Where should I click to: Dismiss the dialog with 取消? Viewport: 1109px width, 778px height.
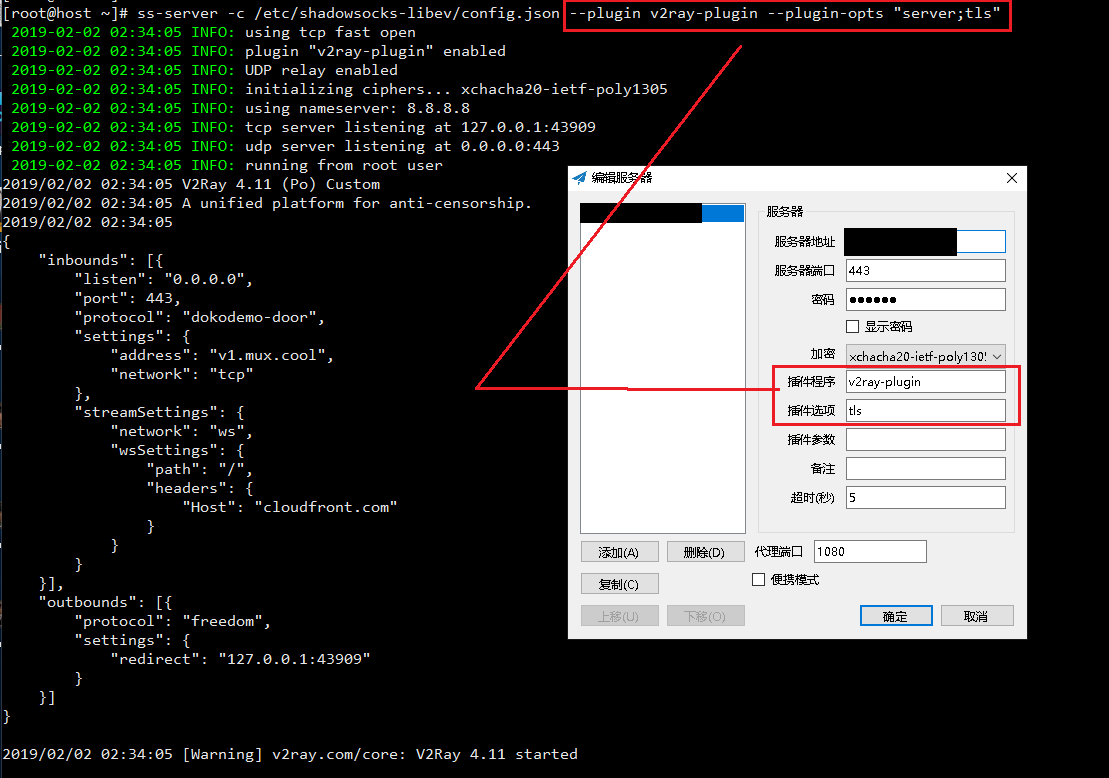977,615
